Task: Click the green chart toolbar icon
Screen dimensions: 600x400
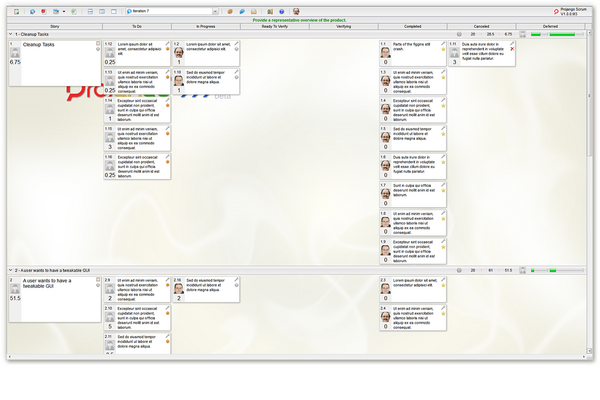Action: pos(270,11)
